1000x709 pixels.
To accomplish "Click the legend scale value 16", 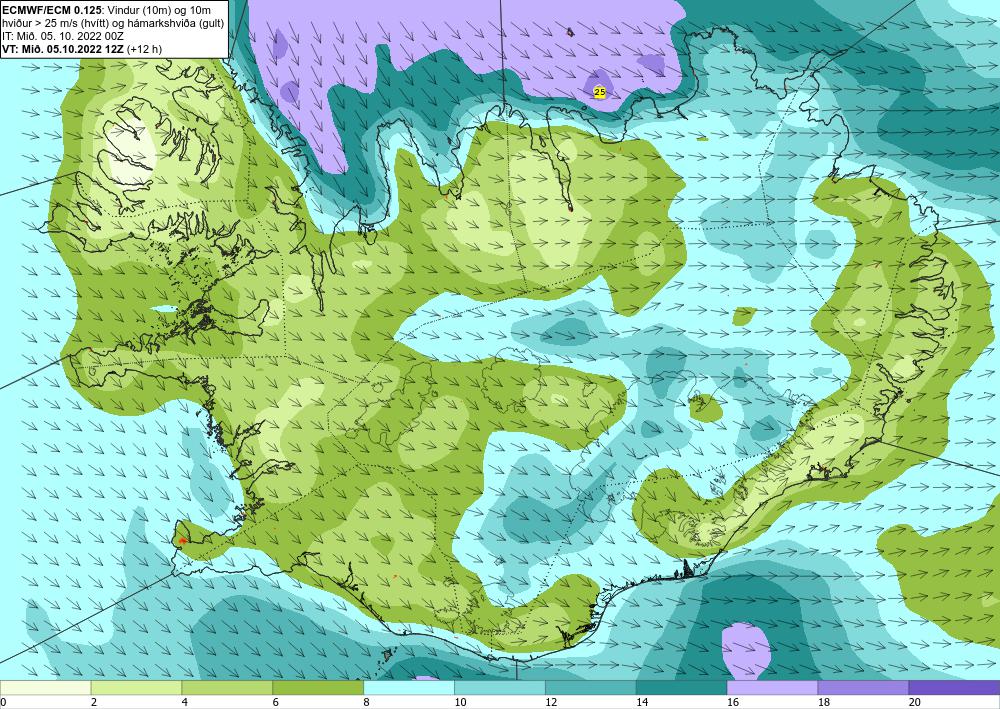I will [733, 703].
